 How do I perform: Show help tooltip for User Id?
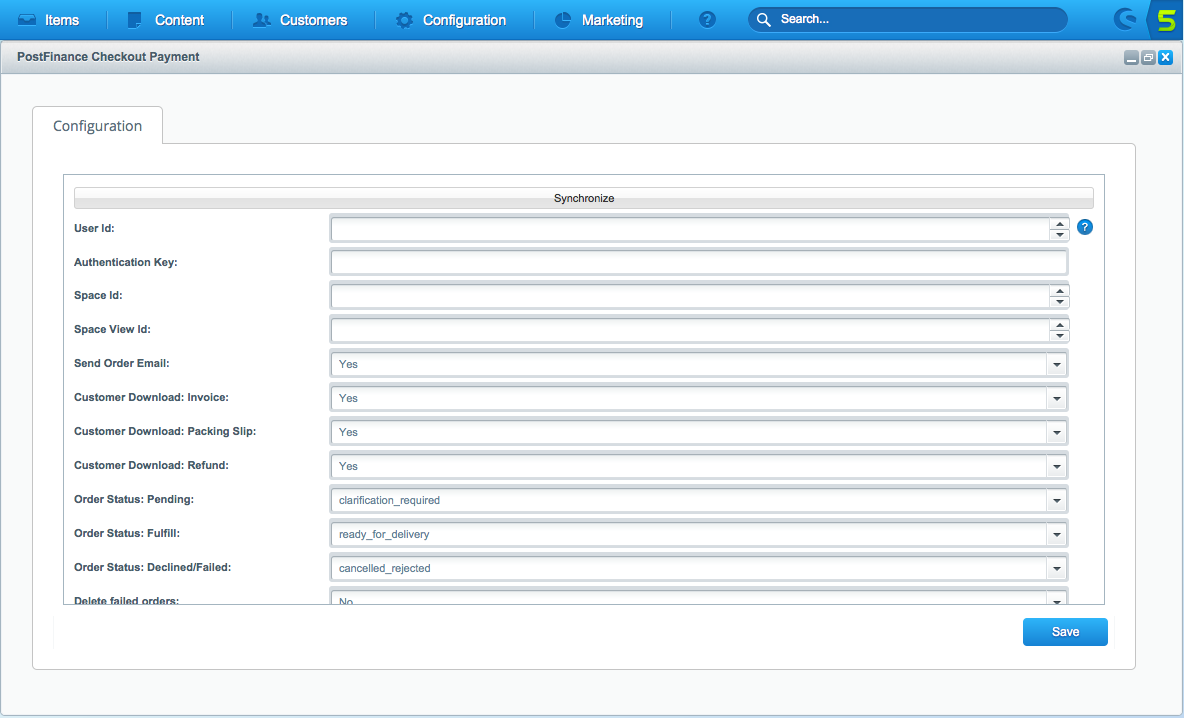click(1084, 226)
